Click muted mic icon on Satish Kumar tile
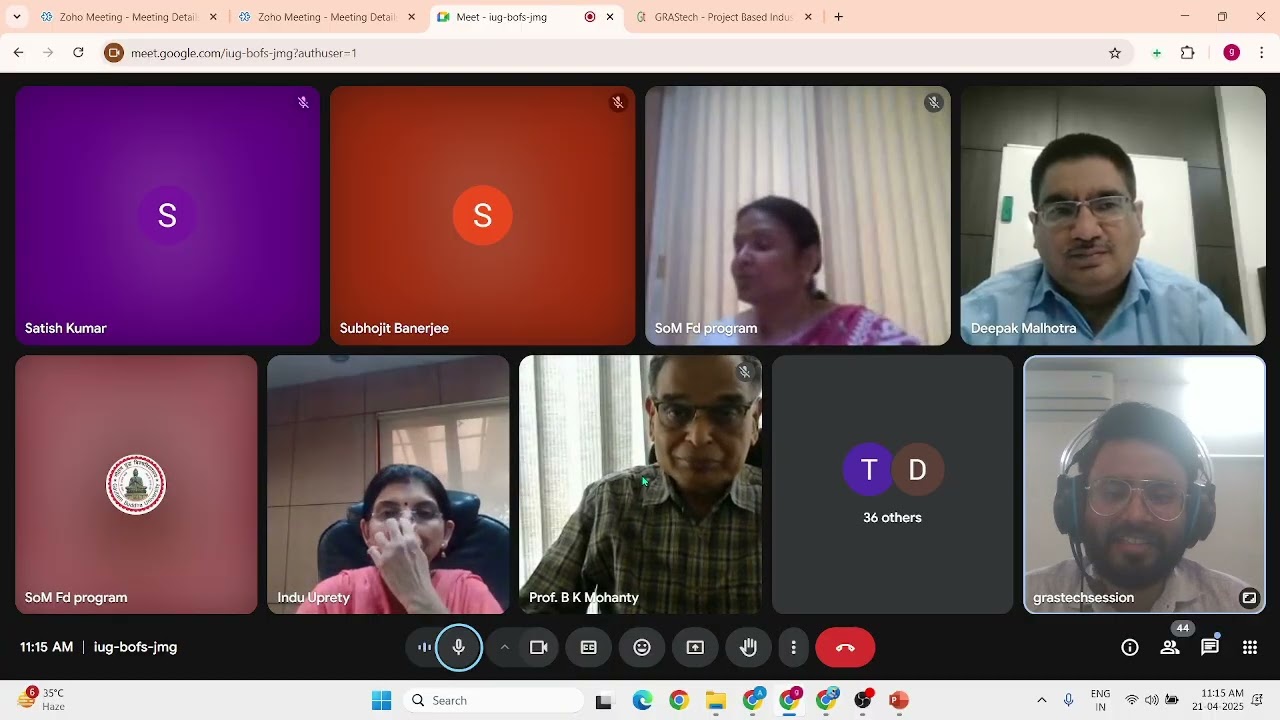This screenshot has width=1280, height=720. (x=303, y=102)
